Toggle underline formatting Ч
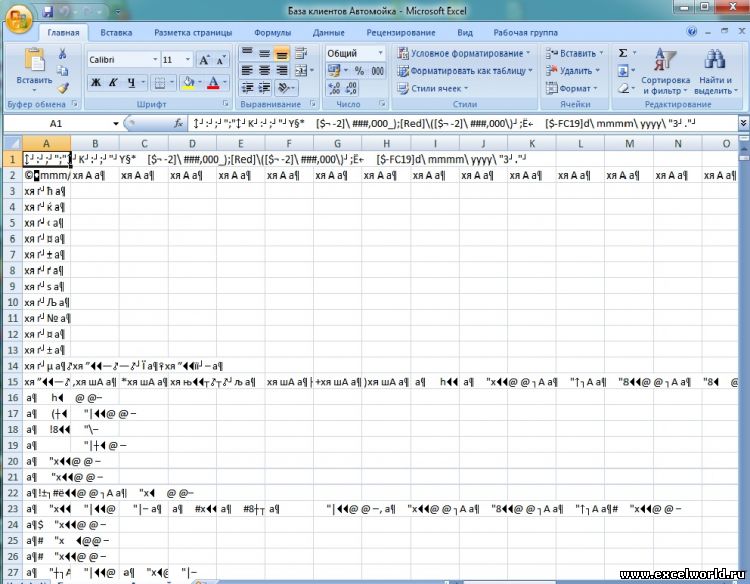 coord(132,83)
